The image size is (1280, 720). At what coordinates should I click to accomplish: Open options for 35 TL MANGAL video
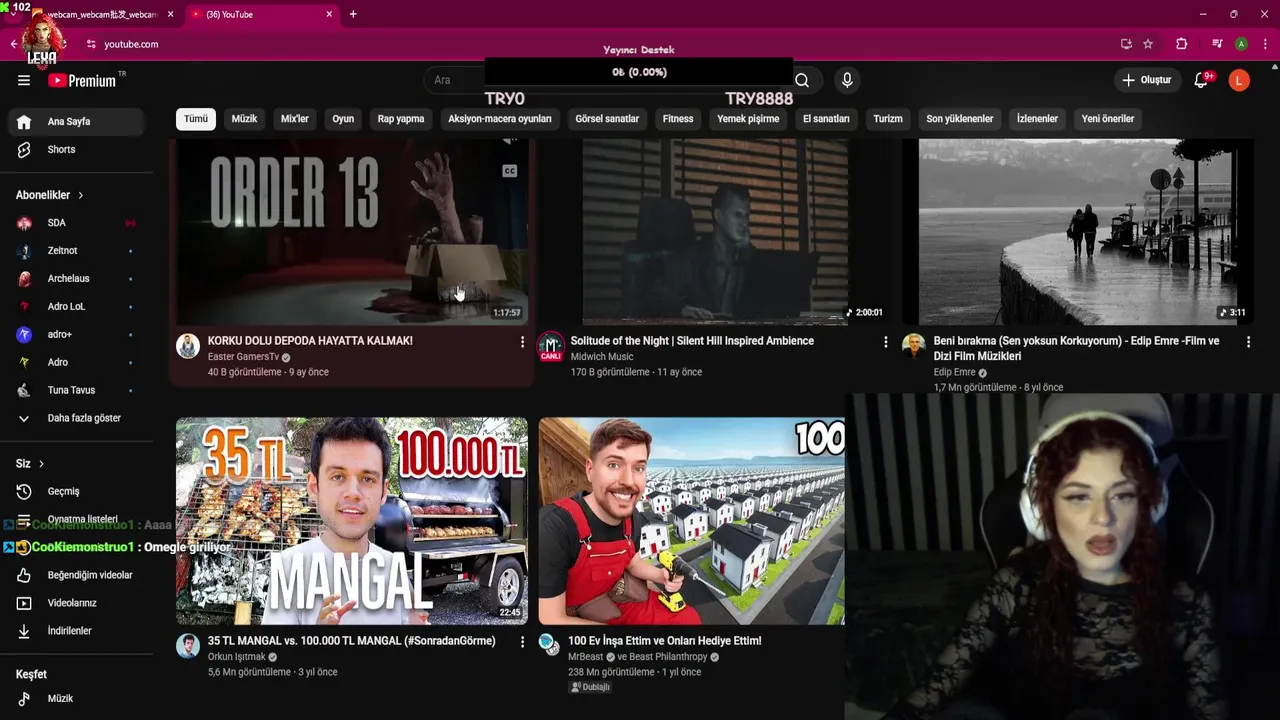pyautogui.click(x=522, y=642)
